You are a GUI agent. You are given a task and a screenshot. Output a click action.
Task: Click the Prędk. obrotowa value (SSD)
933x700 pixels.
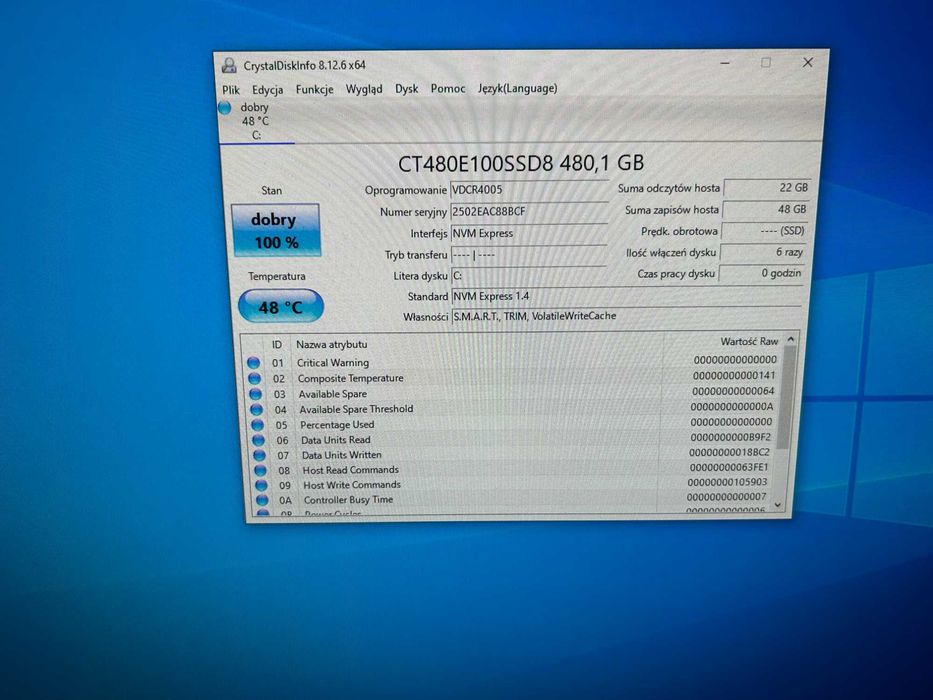pyautogui.click(x=764, y=231)
